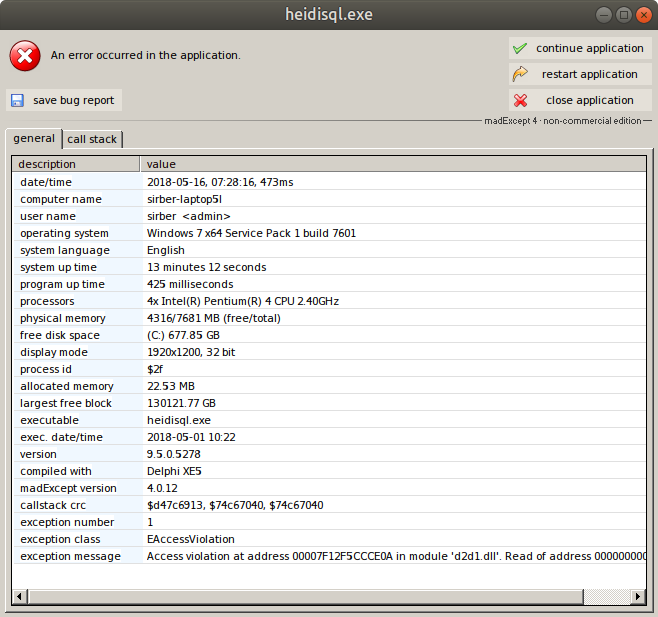
Task: Select value 9.5.0.5278
Action: pyautogui.click(x=174, y=454)
